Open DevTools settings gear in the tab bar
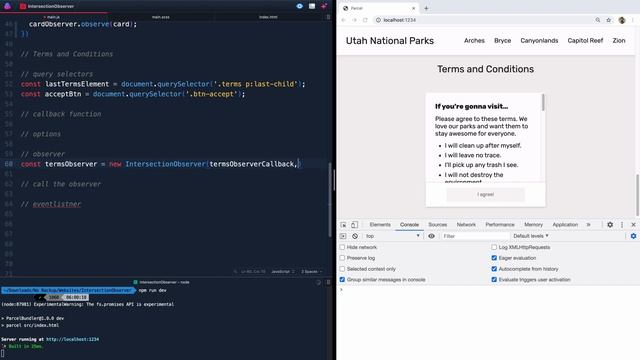The height and width of the screenshot is (360, 640). pyautogui.click(x=610, y=224)
